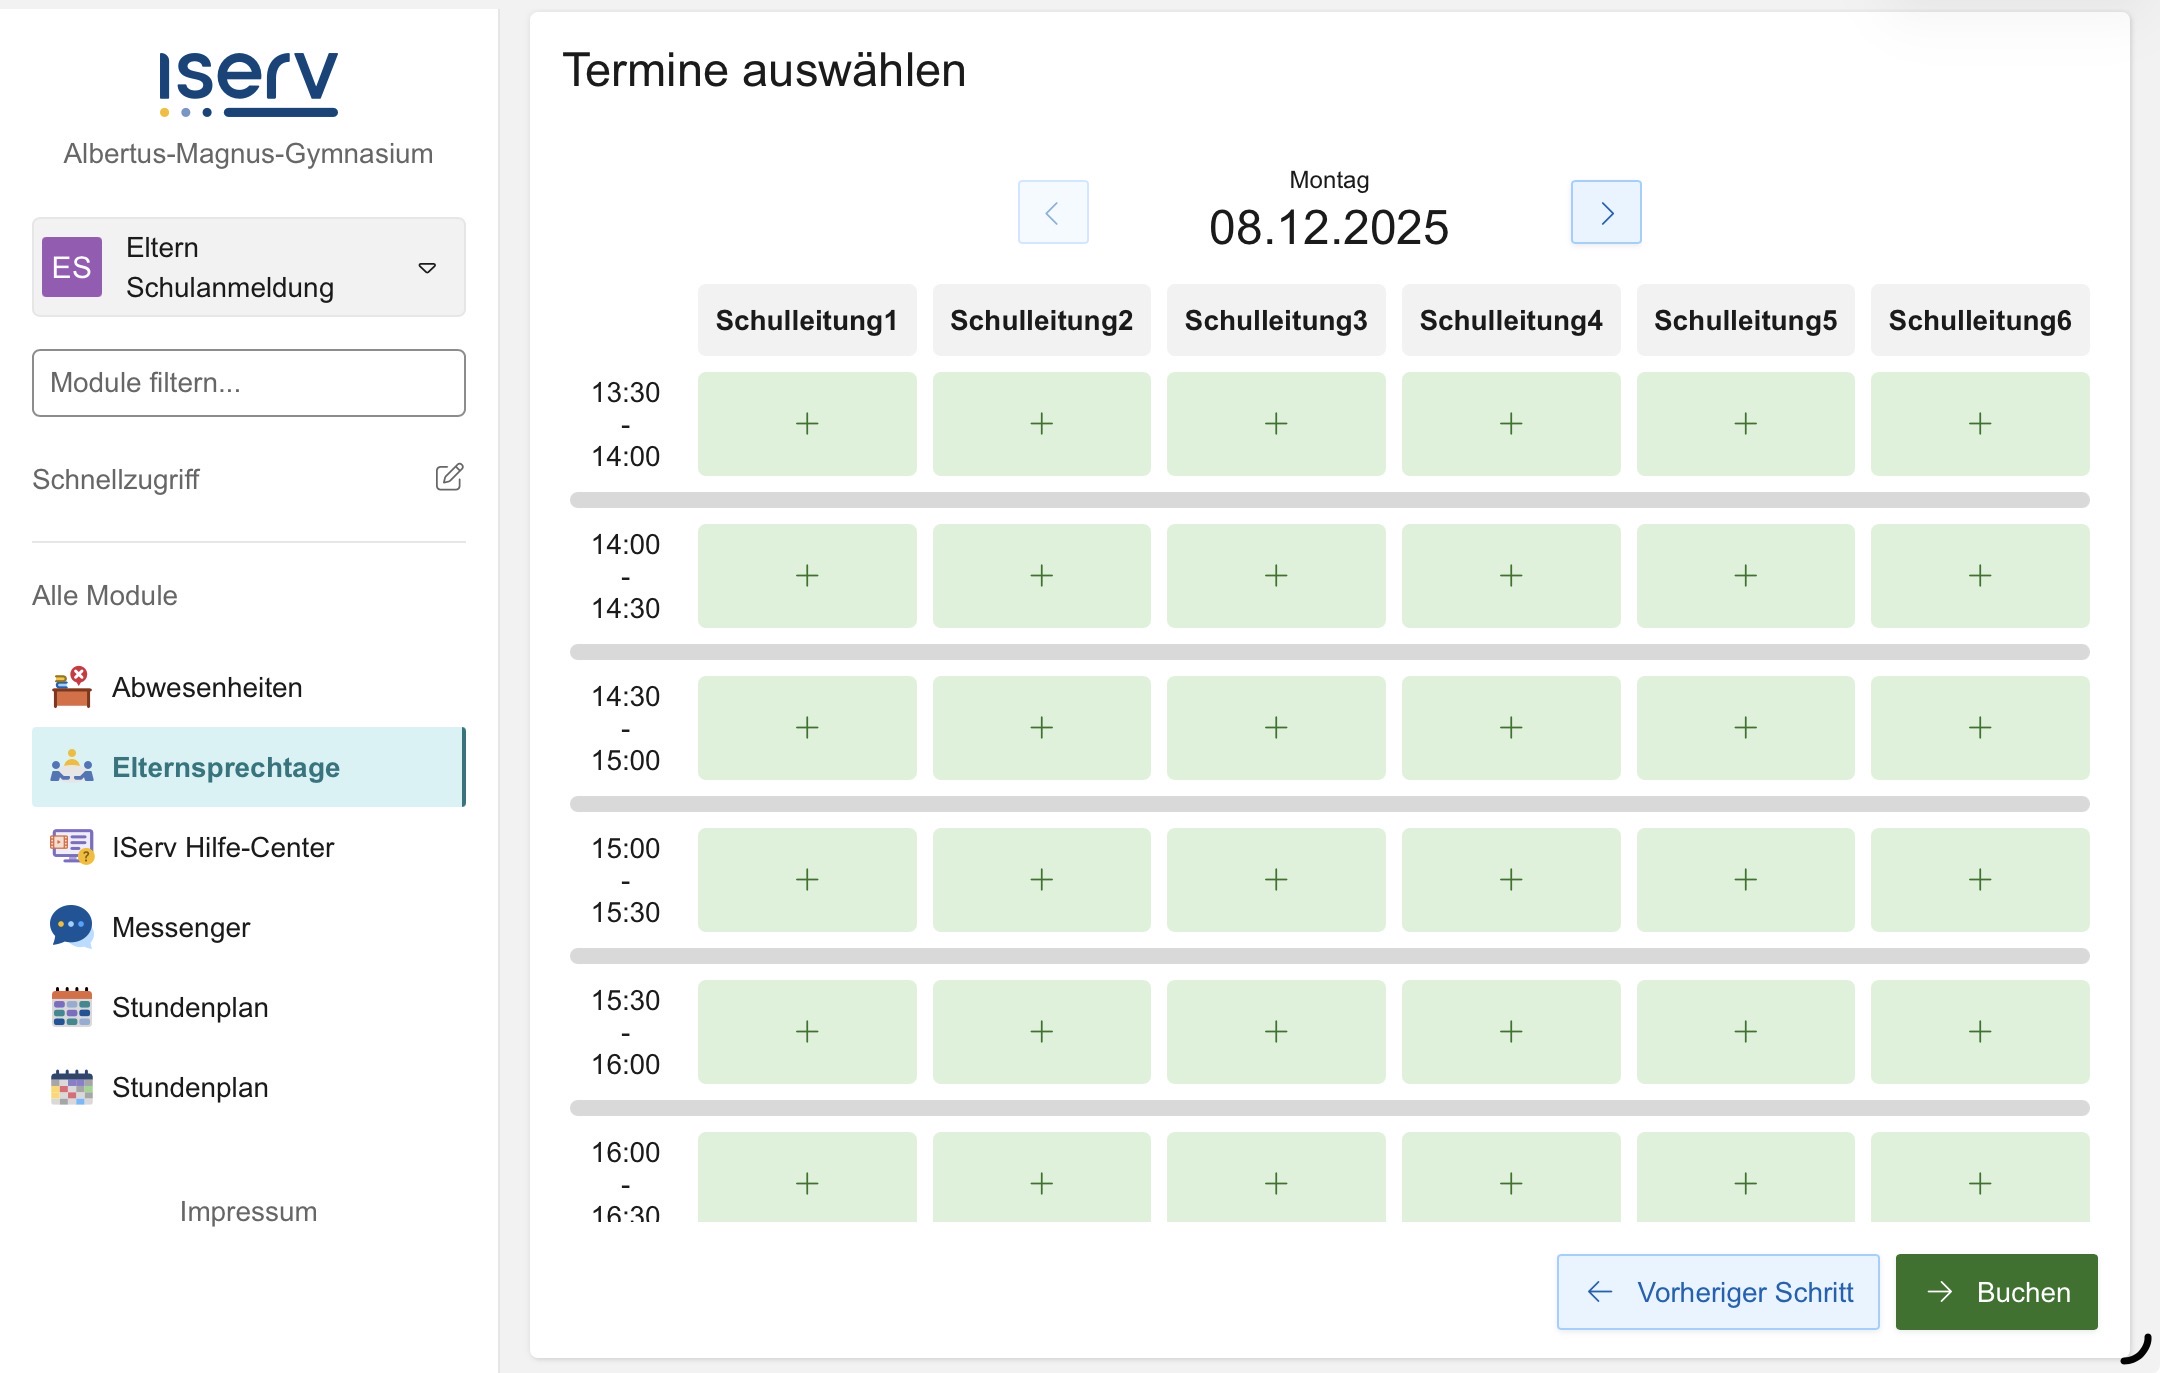Image resolution: width=2160 pixels, height=1373 pixels.
Task: Click the first Stundenplan calendar icon
Action: 71,1007
